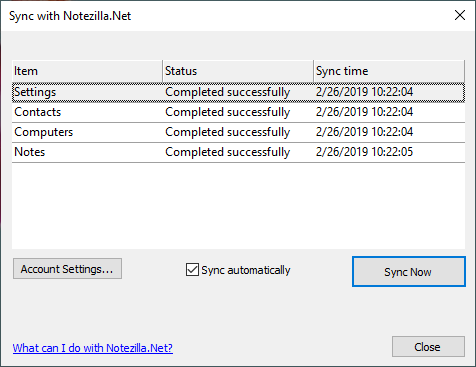Select the Computers row

point(238,132)
